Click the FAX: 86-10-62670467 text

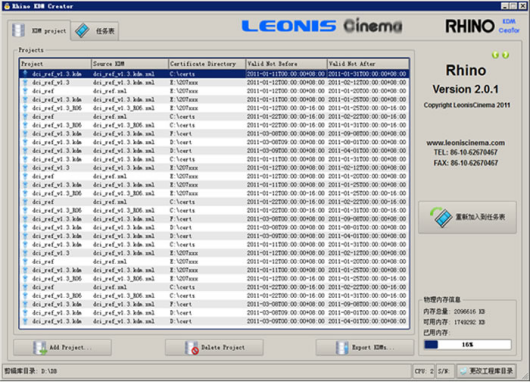tap(466, 163)
